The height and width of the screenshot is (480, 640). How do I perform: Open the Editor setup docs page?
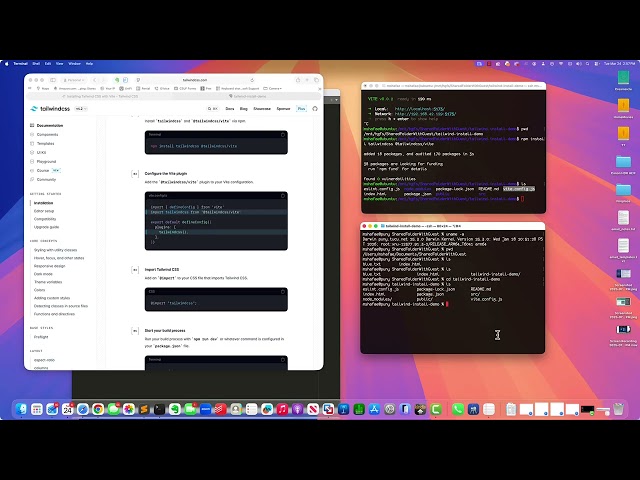[x=44, y=211]
